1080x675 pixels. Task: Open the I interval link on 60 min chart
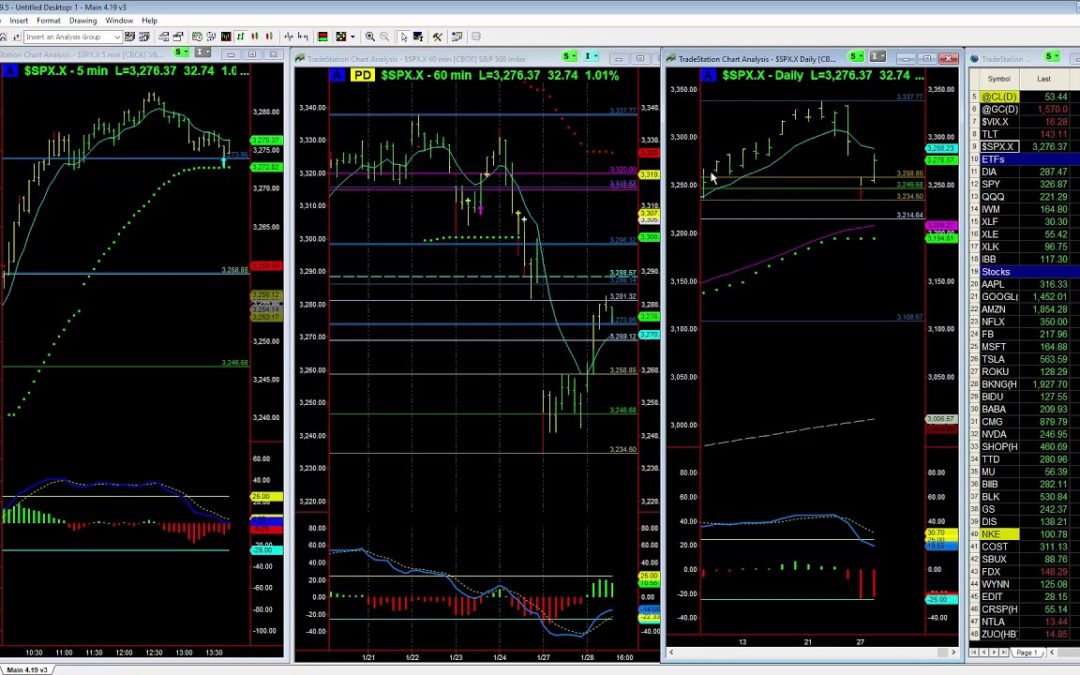tap(590, 56)
